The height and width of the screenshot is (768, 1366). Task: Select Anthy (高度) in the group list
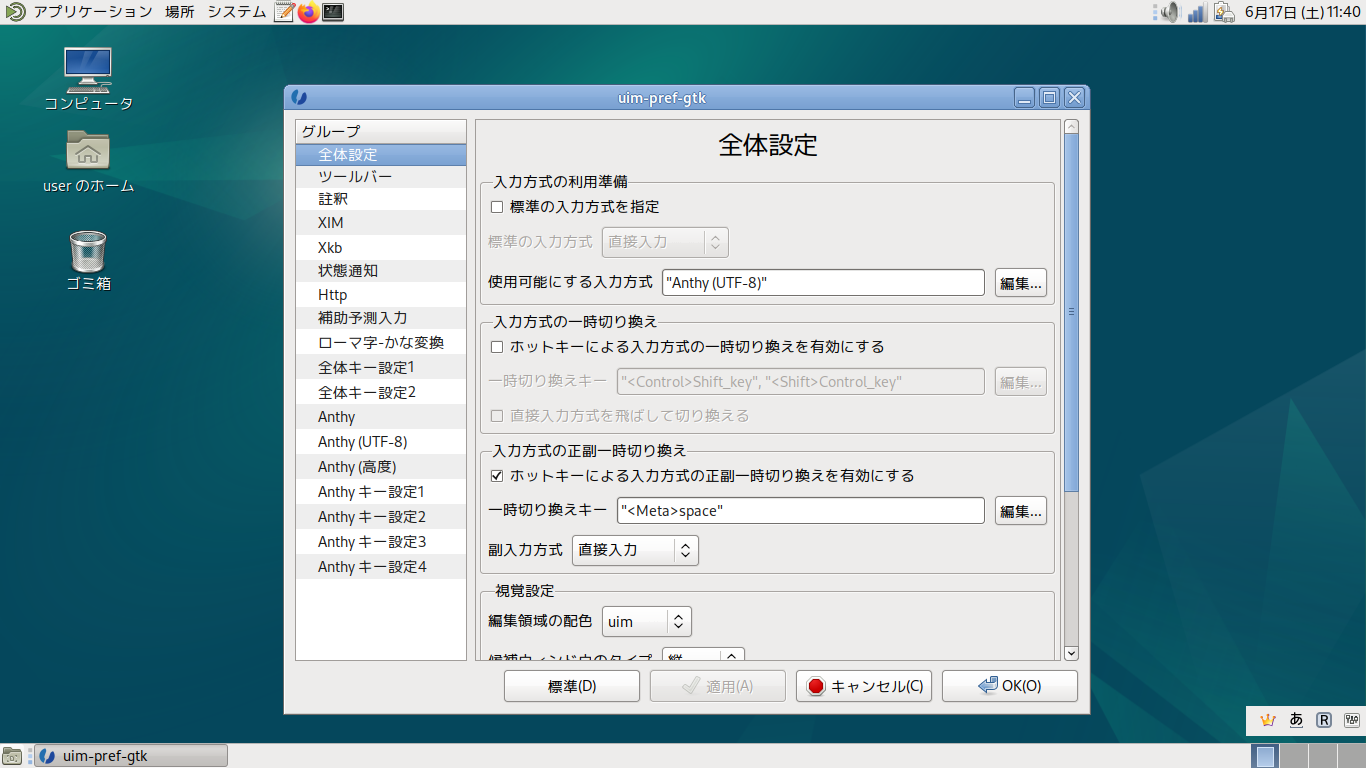click(381, 467)
